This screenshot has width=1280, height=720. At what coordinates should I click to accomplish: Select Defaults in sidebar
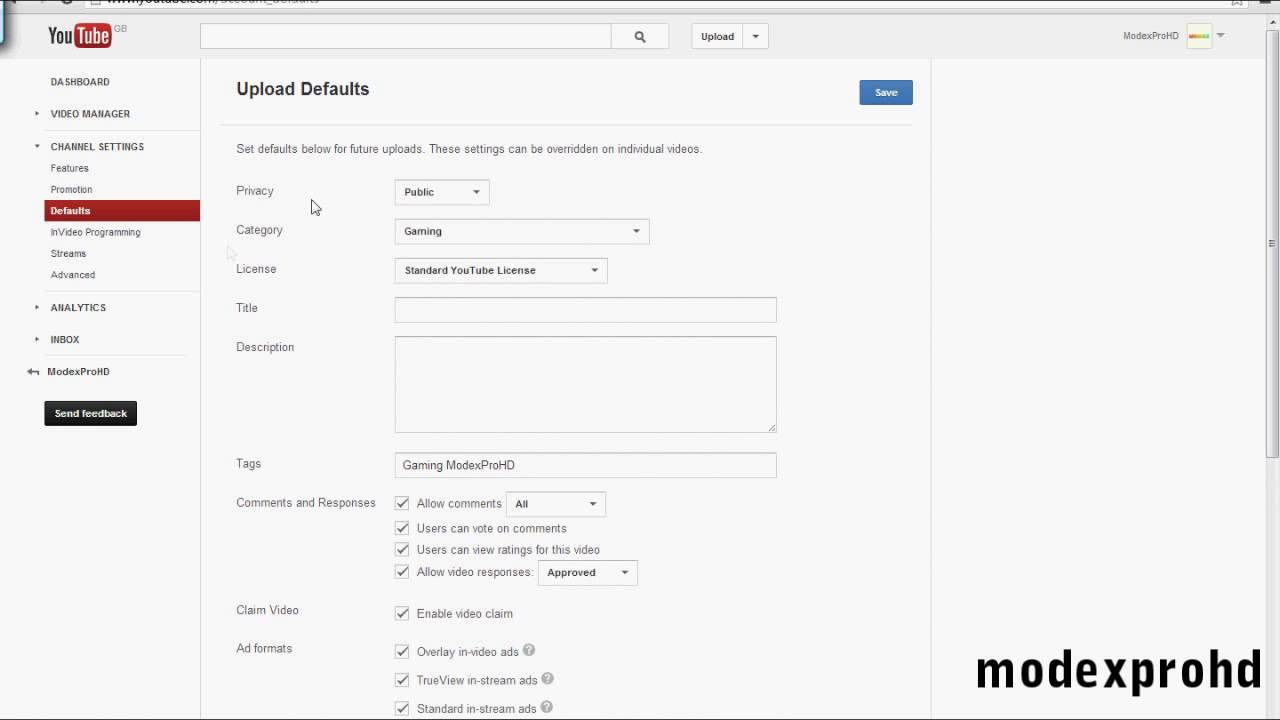tap(122, 211)
